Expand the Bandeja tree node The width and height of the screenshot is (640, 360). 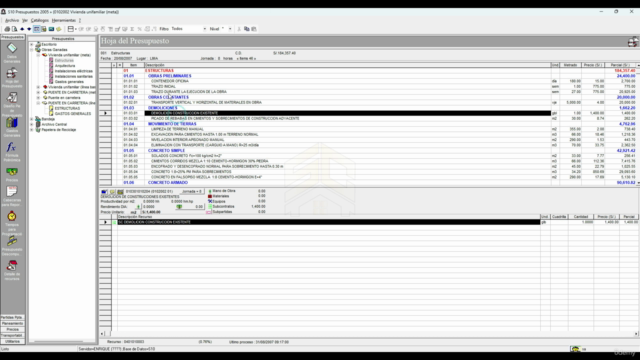pos(32,119)
